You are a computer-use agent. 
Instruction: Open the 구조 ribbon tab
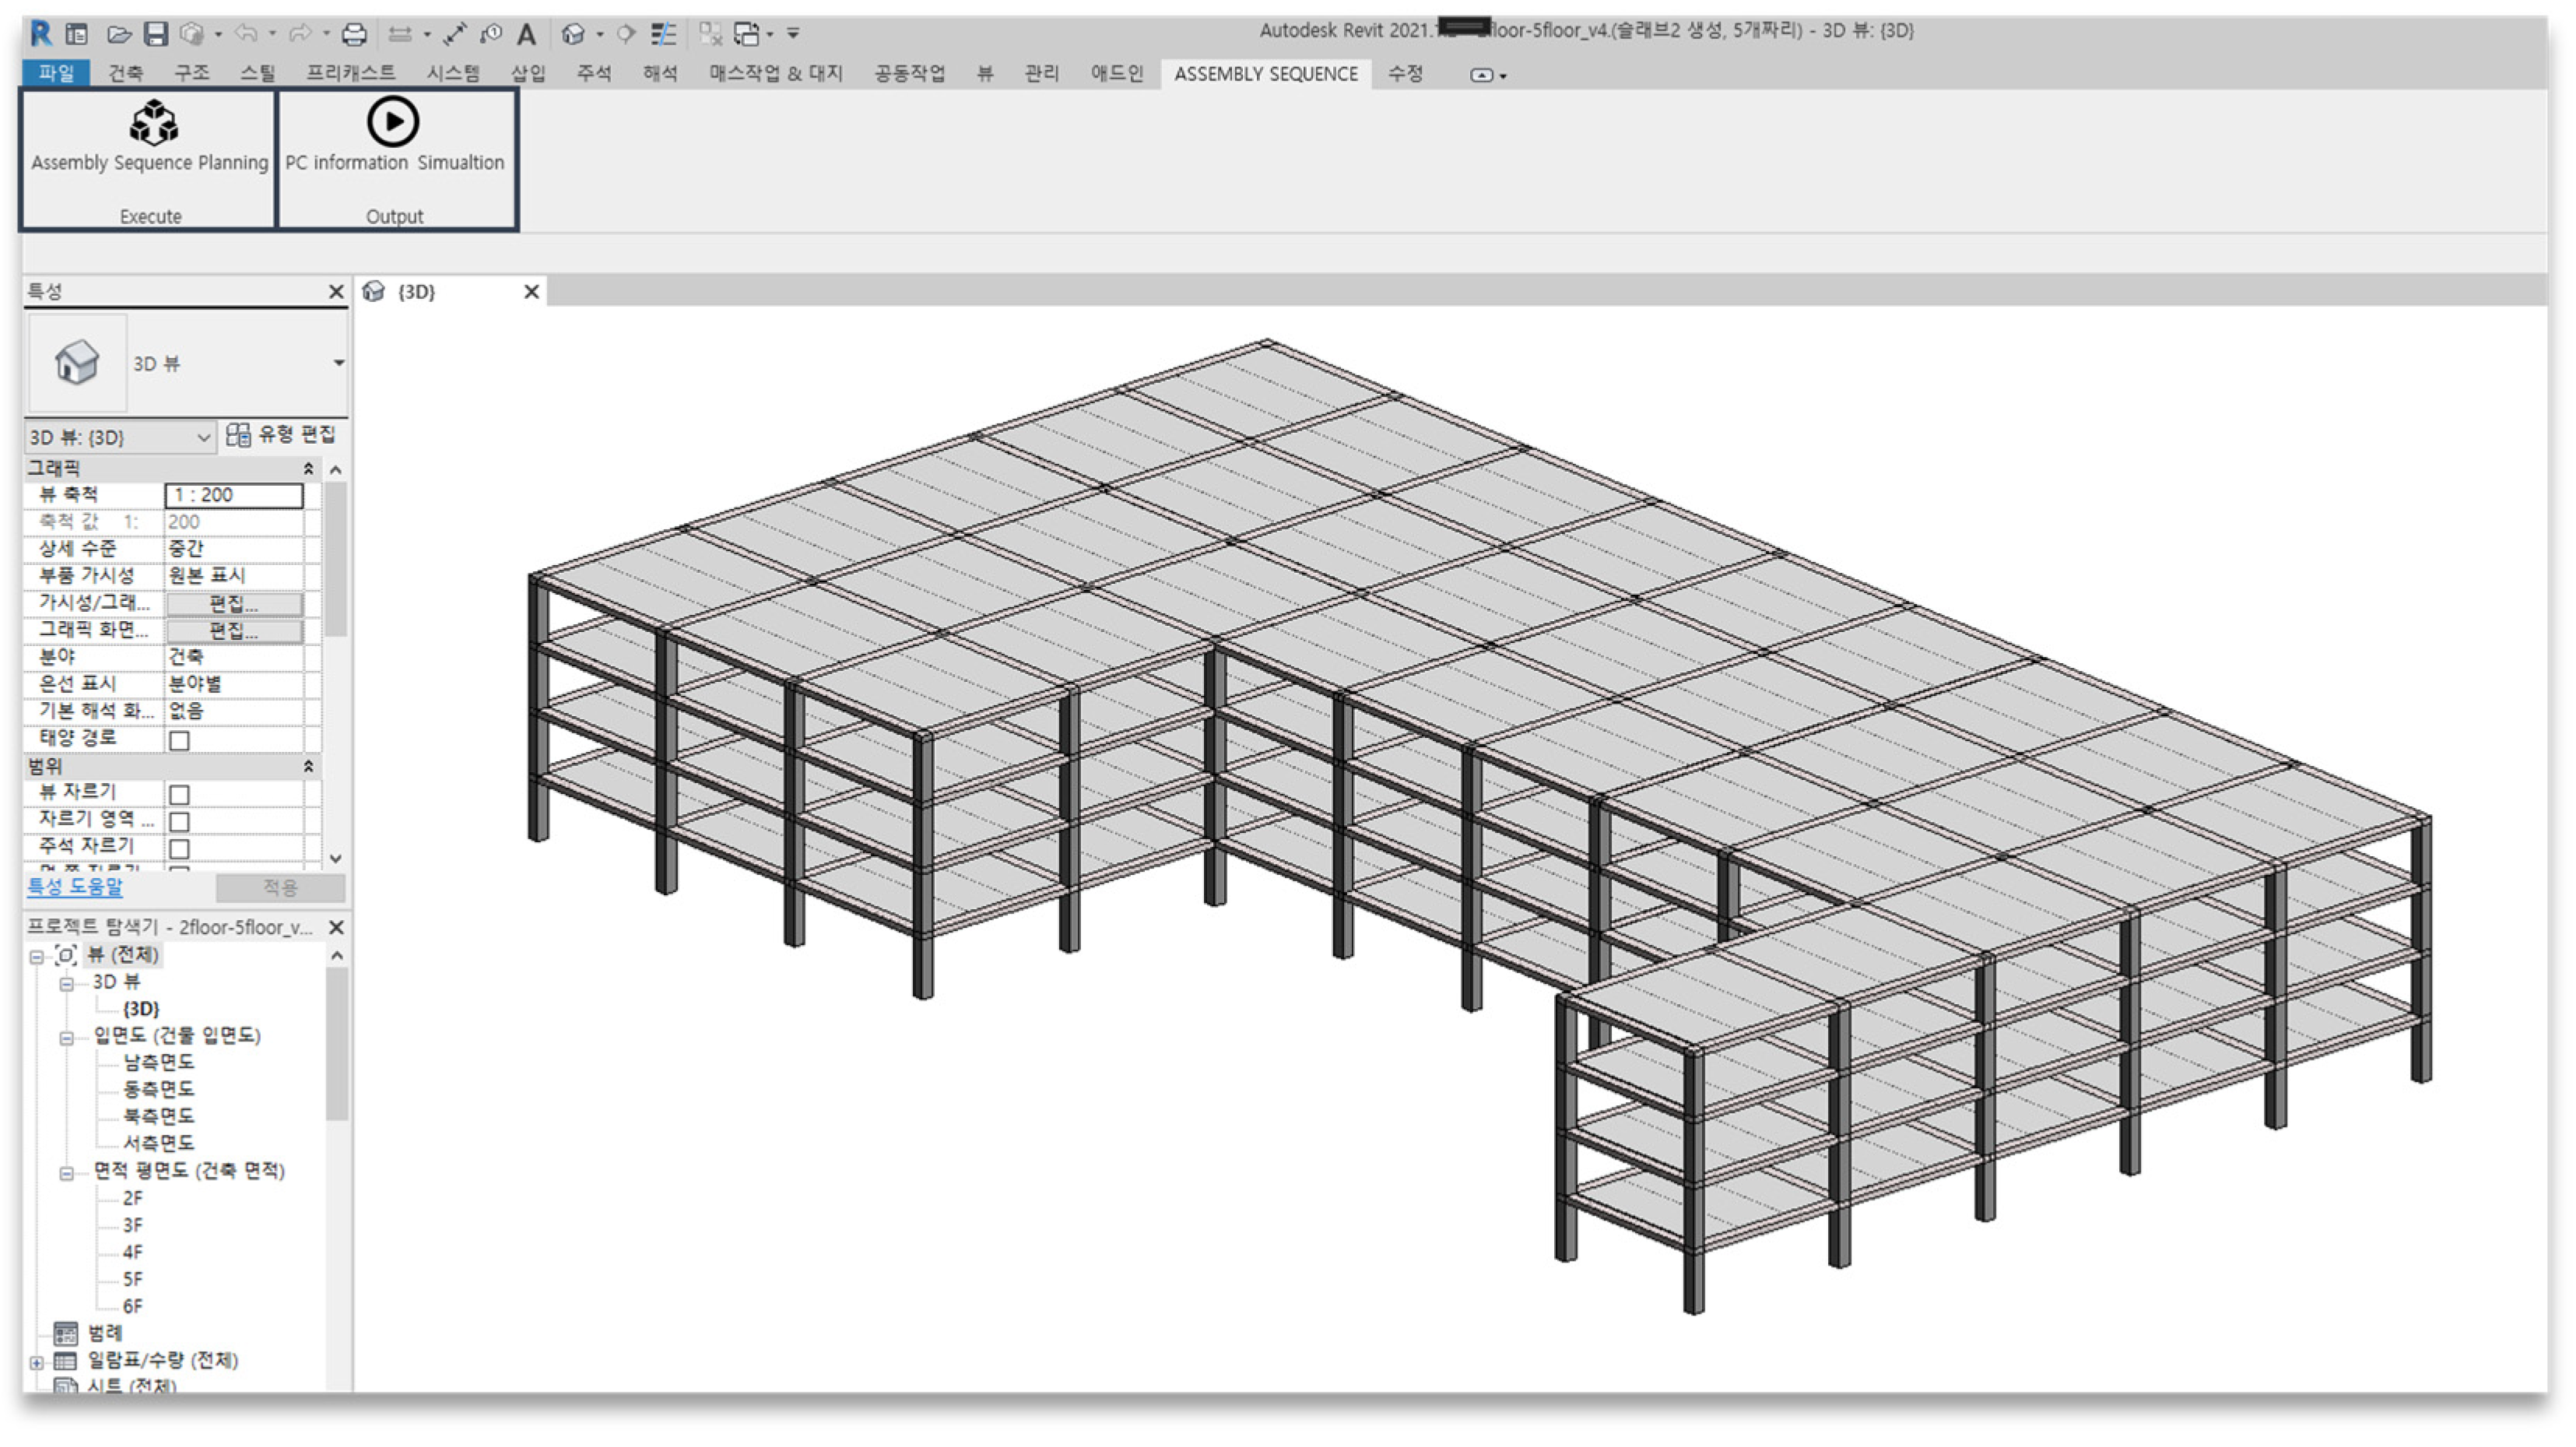[191, 73]
